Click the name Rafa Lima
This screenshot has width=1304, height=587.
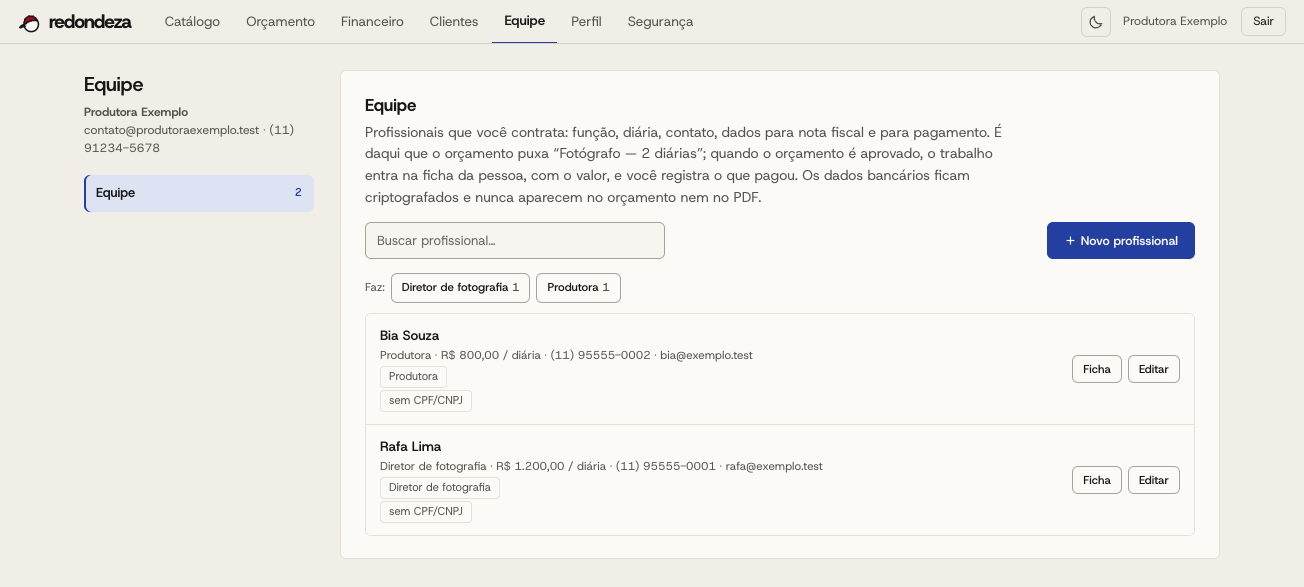tap(411, 447)
